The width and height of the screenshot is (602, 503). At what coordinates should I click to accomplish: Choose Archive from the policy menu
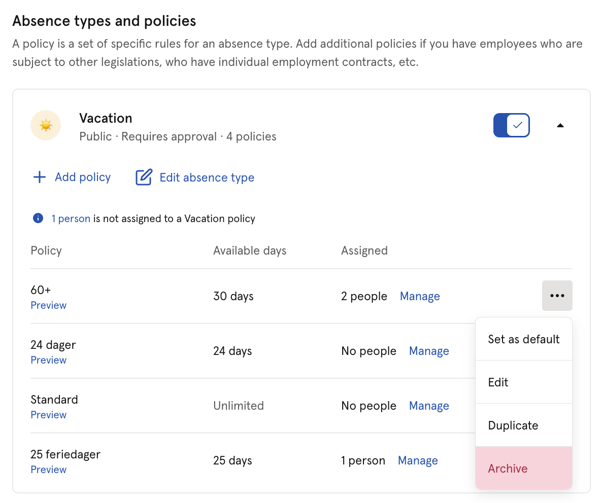pos(508,468)
